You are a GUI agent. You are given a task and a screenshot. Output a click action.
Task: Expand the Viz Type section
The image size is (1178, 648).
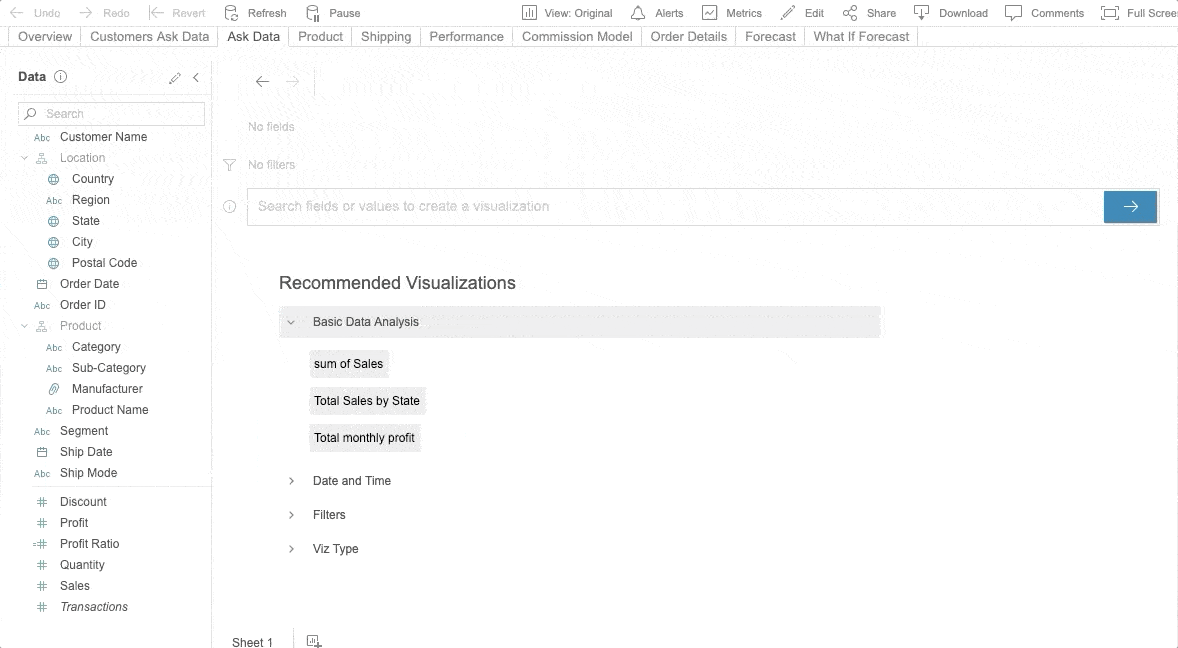(x=291, y=548)
